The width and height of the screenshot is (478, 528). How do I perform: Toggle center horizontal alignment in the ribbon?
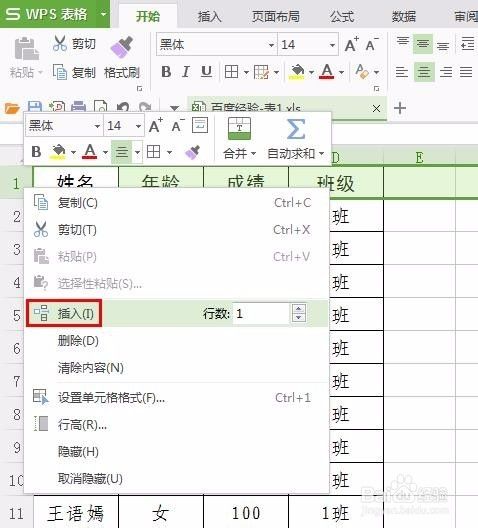(x=423, y=72)
